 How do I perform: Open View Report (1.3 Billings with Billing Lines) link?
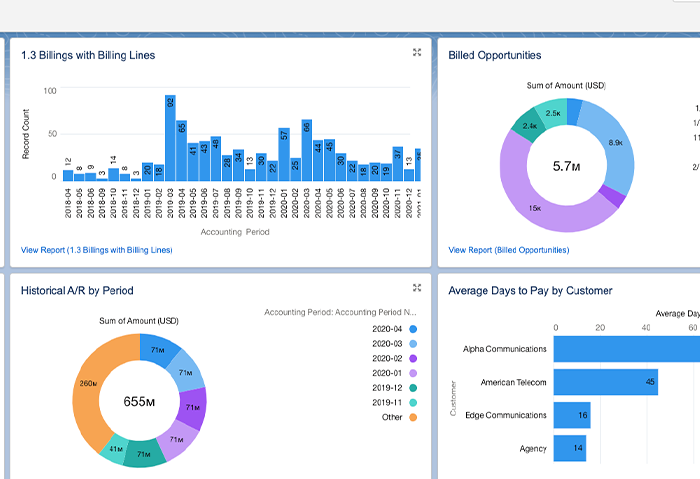[x=96, y=250]
